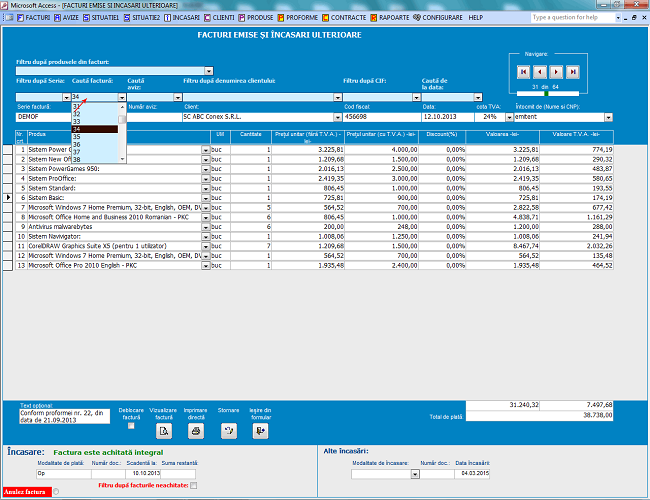Open product dropdown for Sistem Standard row
Image resolution: width=650 pixels, height=500 pixels.
pos(206,189)
